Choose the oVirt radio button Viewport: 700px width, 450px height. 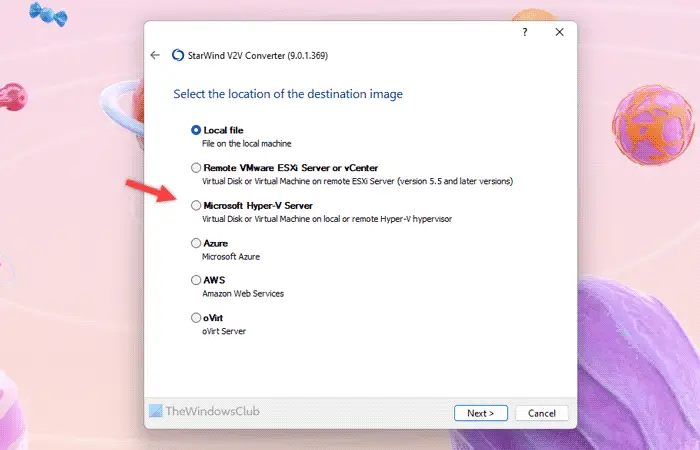point(196,318)
